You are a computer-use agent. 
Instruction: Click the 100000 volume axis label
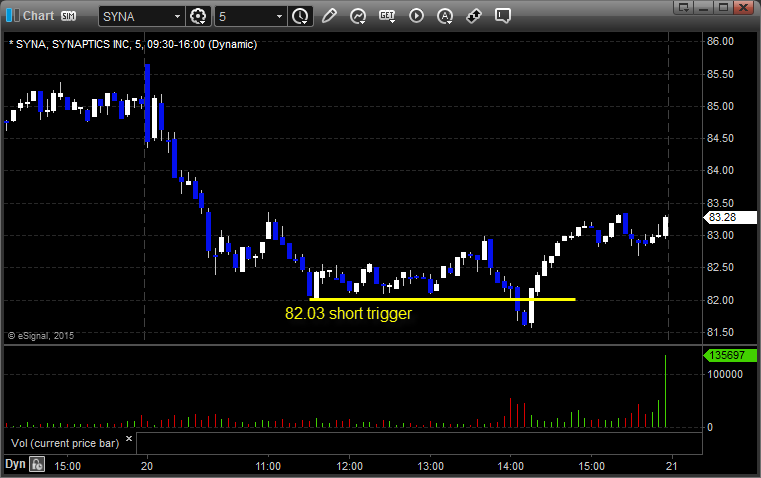725,374
